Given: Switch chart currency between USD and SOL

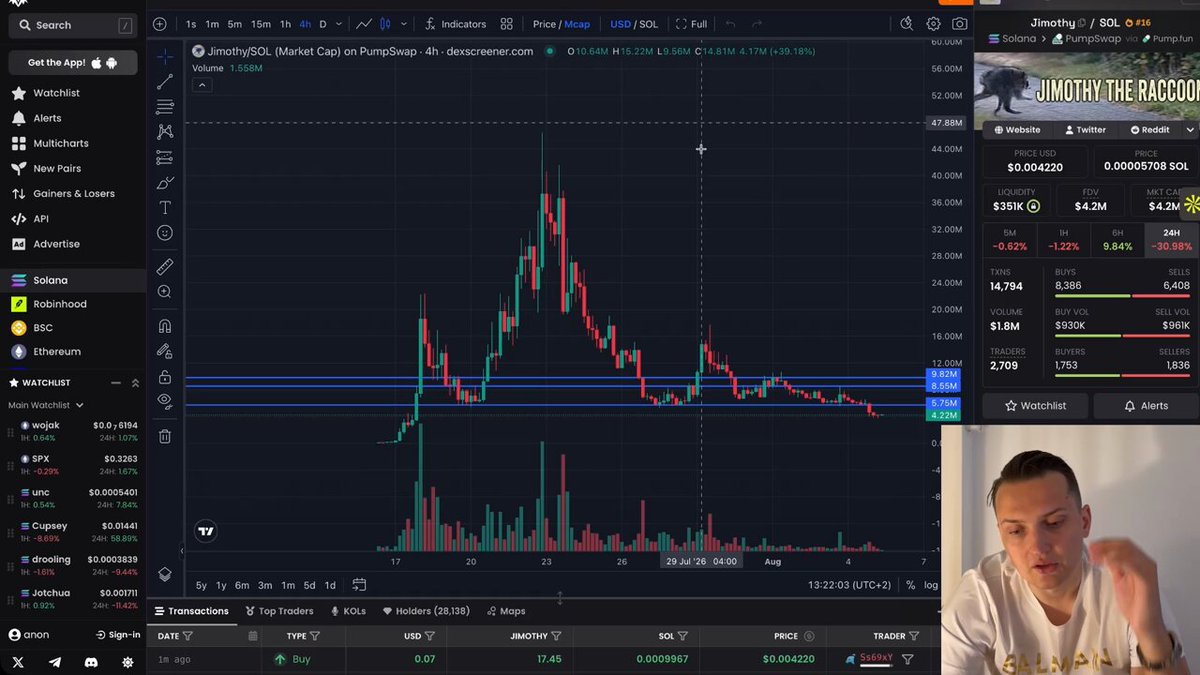Looking at the screenshot, I should [634, 24].
